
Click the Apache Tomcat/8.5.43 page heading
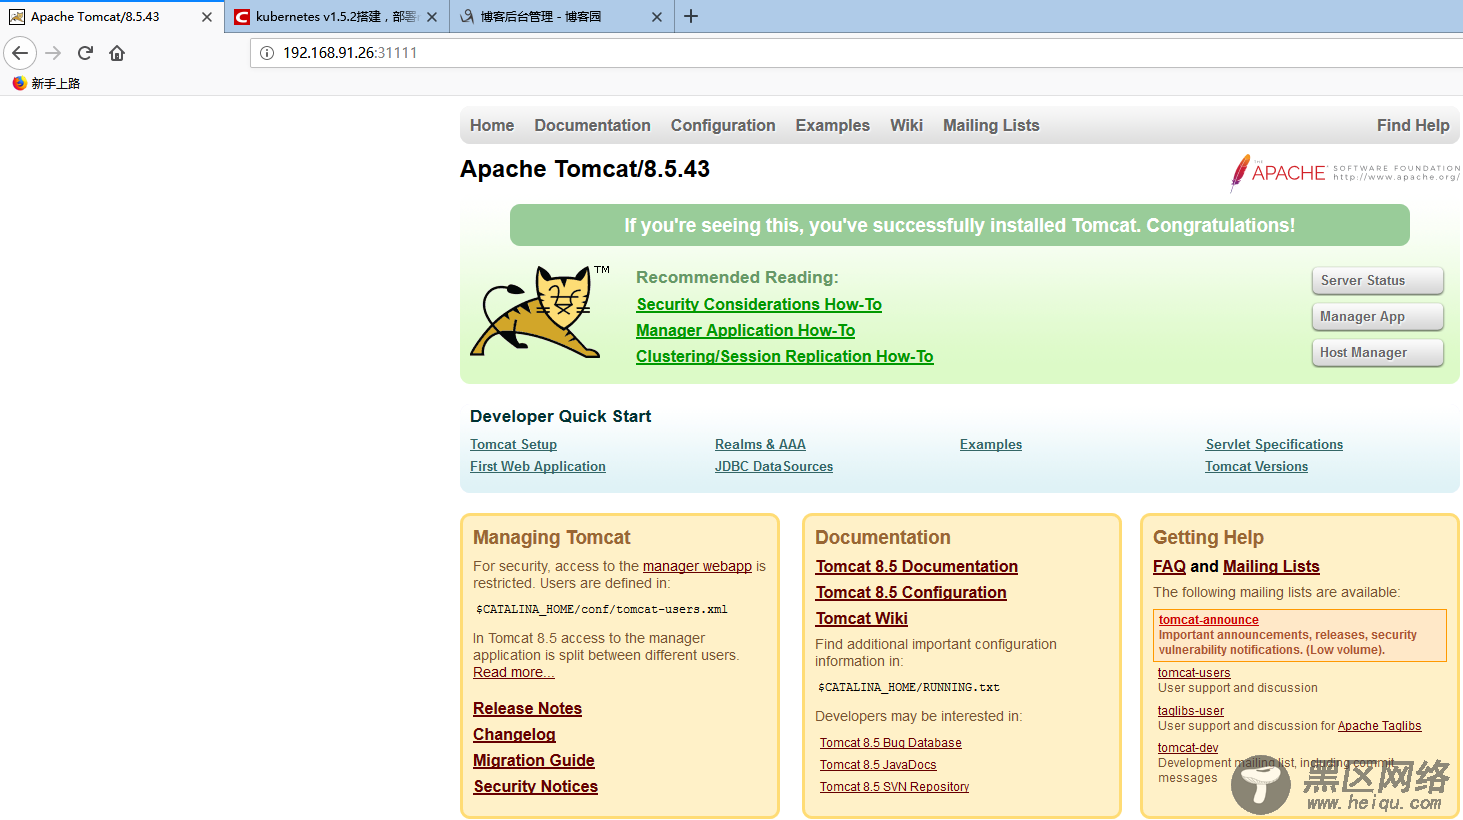[585, 169]
